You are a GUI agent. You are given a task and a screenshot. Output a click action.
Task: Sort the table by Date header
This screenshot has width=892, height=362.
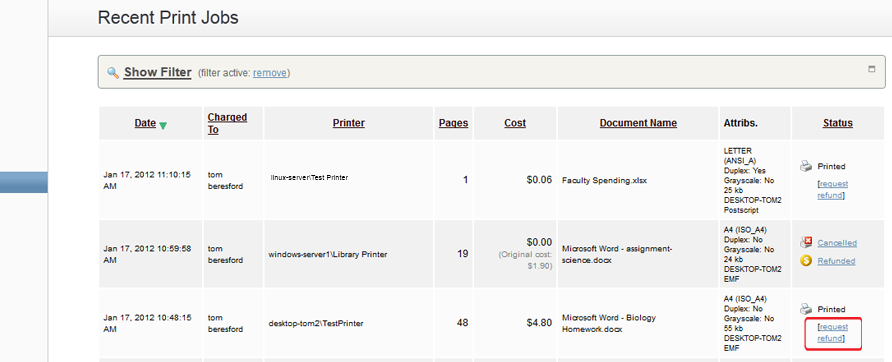[x=145, y=123]
